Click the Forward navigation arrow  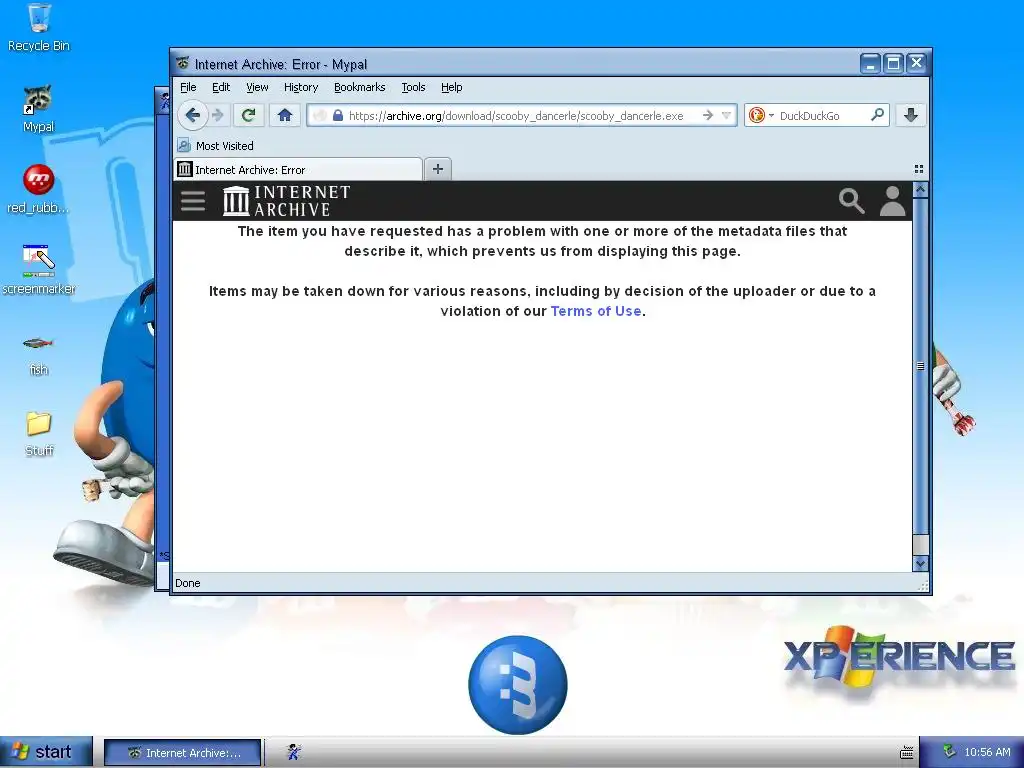pos(218,116)
